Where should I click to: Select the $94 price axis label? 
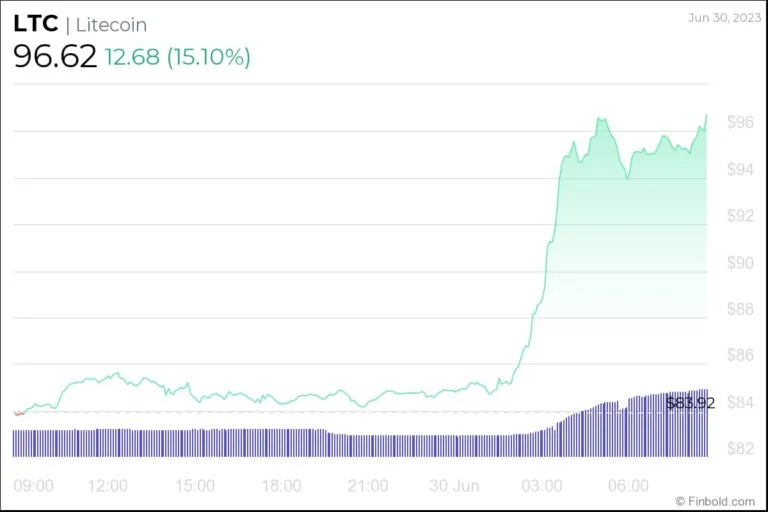click(740, 169)
